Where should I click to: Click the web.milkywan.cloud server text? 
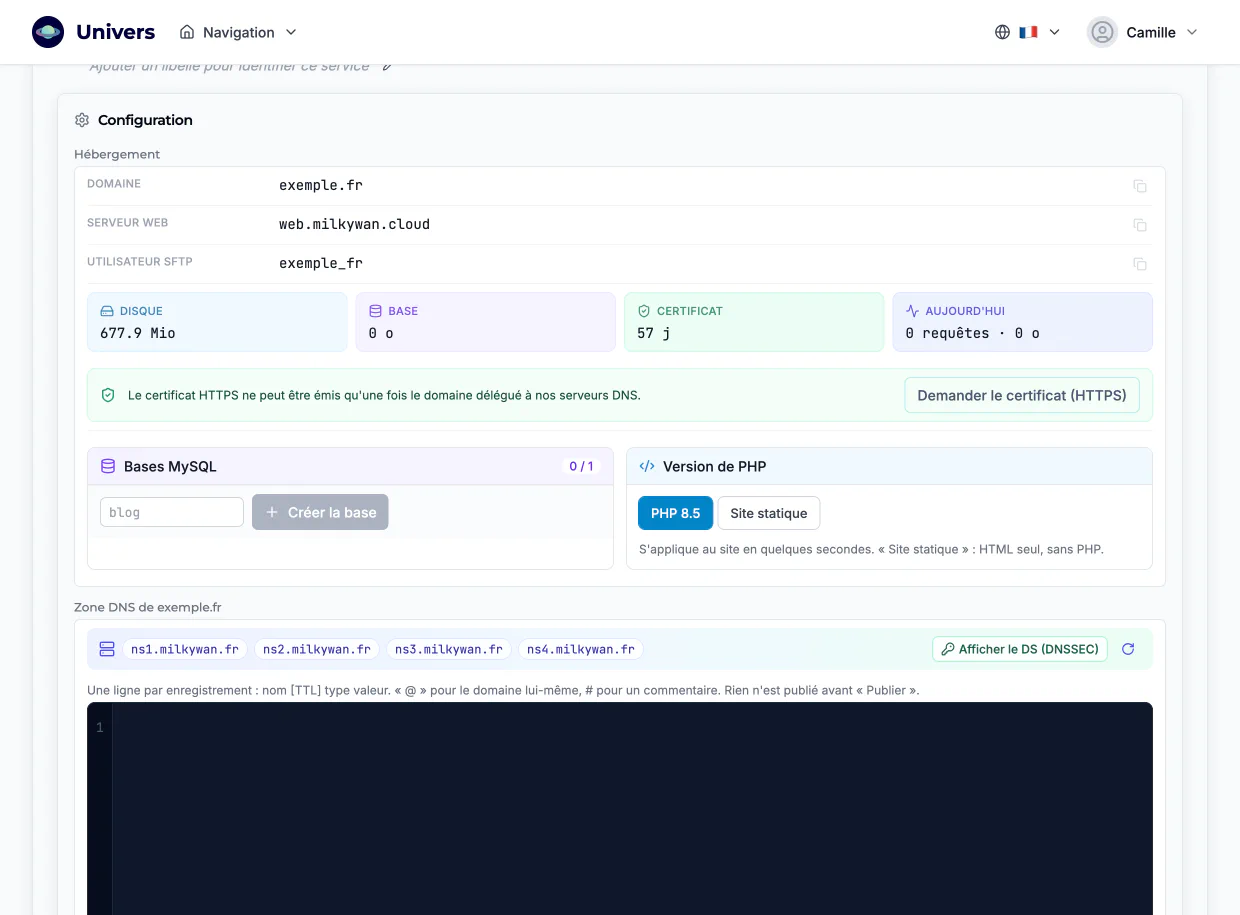click(x=354, y=225)
